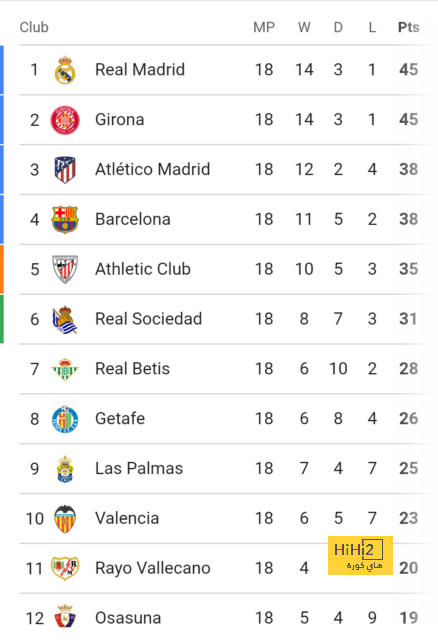Click the Barcelona club logo

[65, 220]
